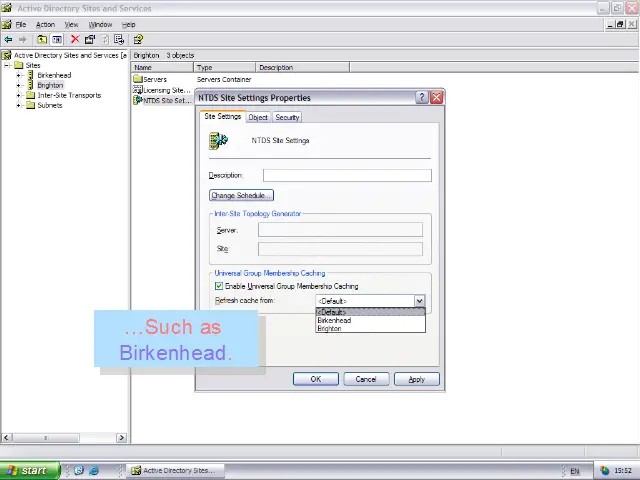Click the EN language indicator in taskbar
640x480 pixels.
[575, 471]
